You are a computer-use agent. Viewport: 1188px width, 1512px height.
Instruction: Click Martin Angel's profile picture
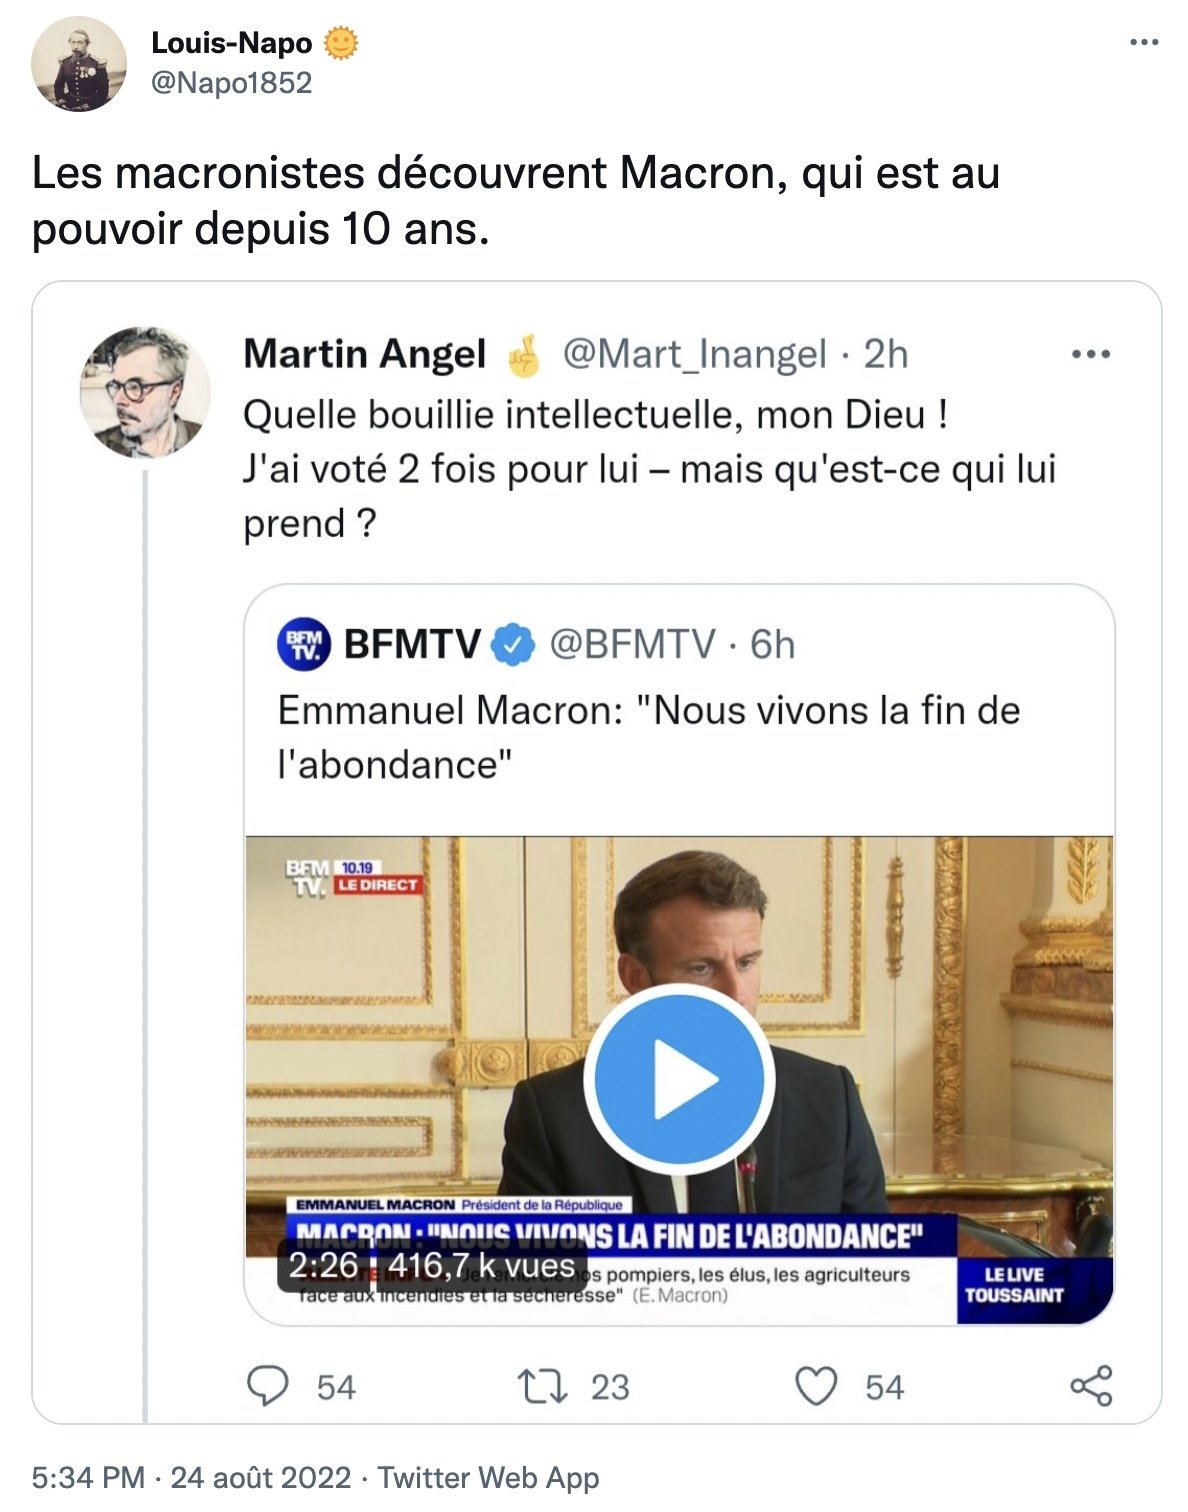tap(145, 392)
